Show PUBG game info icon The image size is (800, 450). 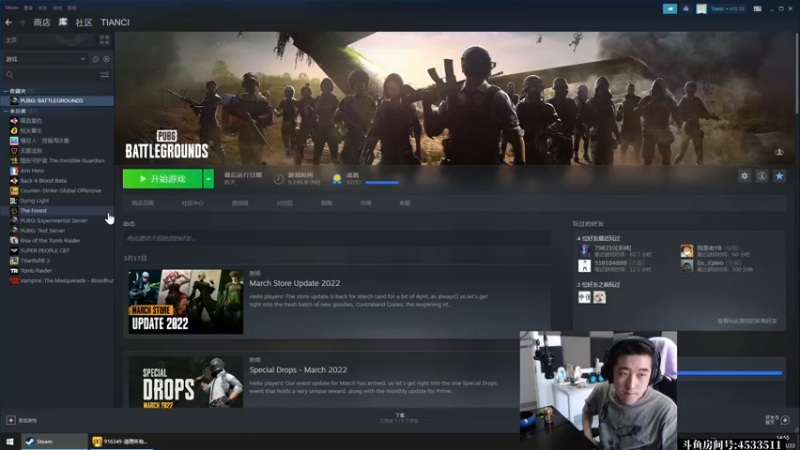pos(762,176)
